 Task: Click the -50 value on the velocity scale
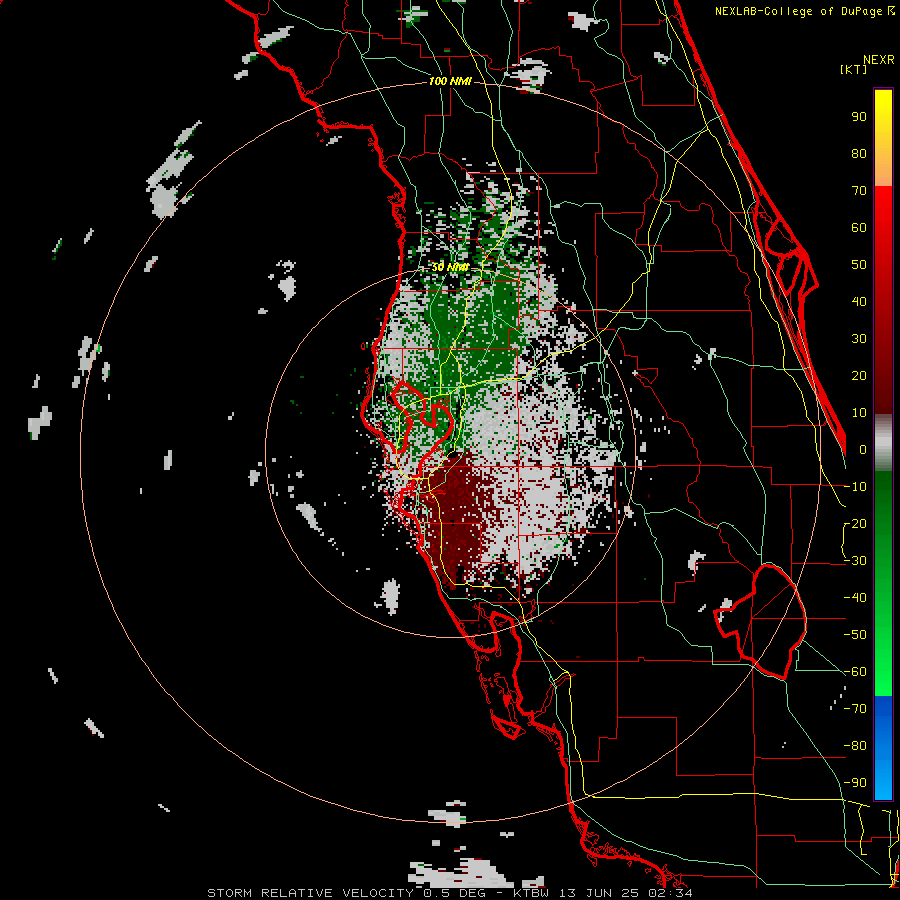point(856,635)
